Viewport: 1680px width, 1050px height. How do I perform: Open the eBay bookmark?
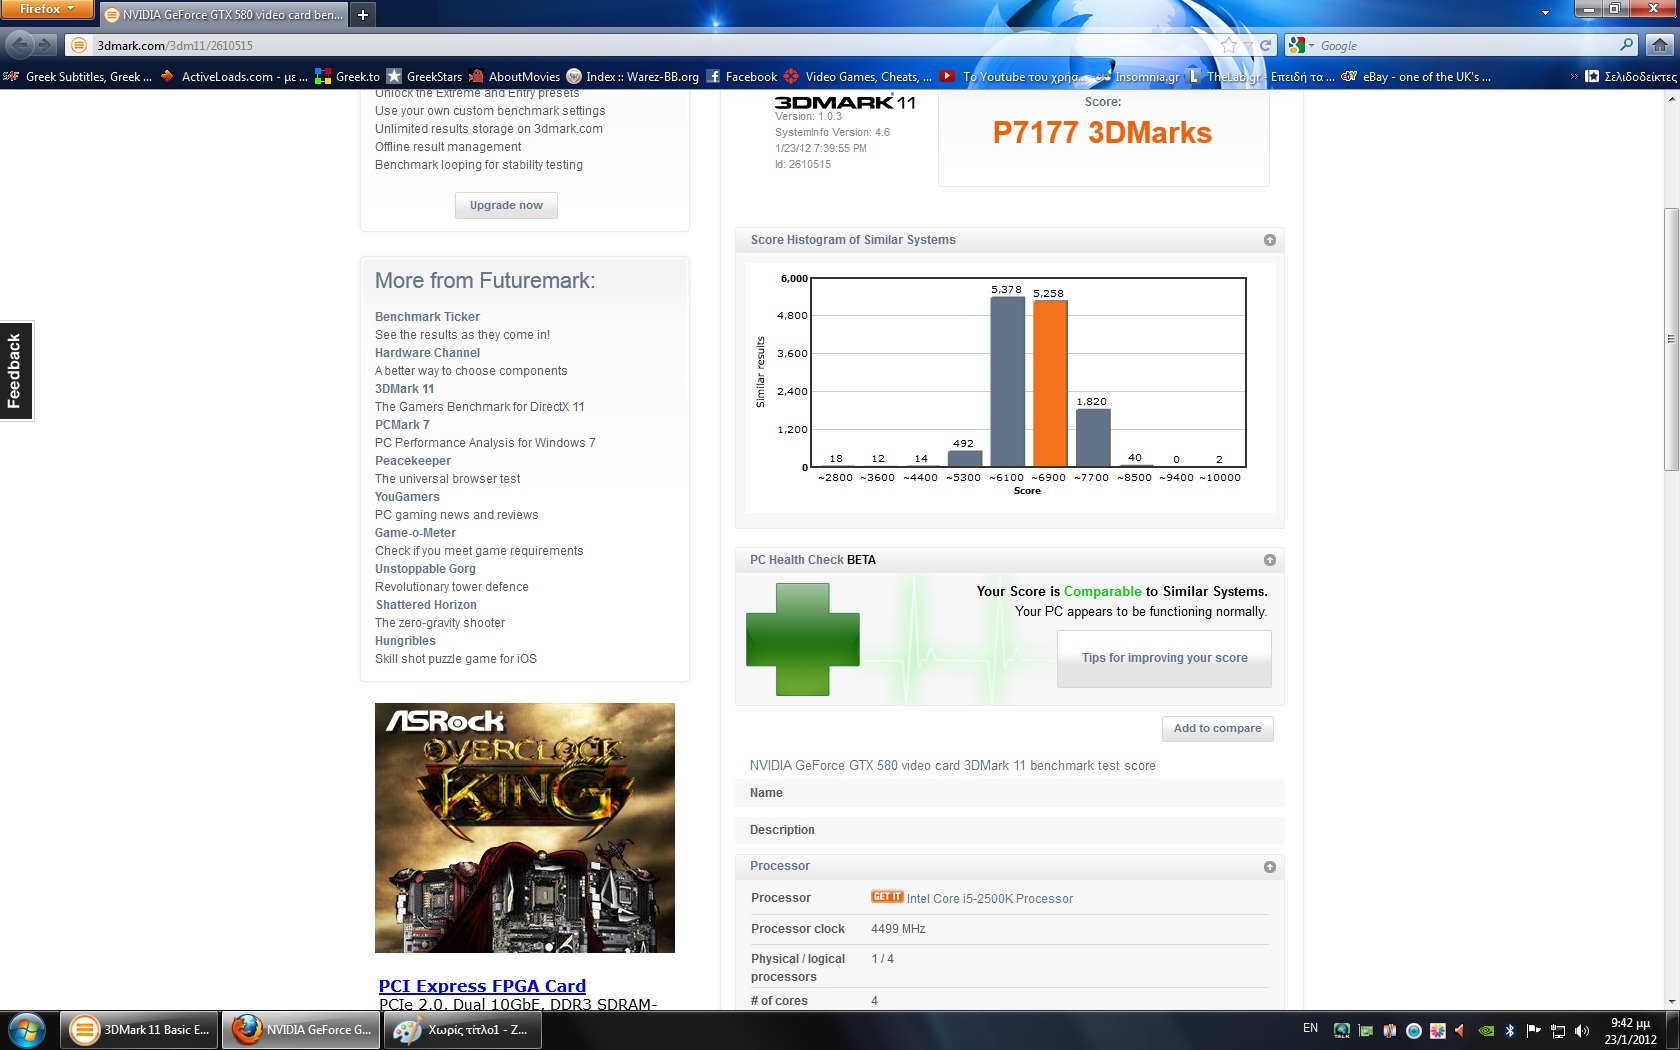tap(1416, 76)
